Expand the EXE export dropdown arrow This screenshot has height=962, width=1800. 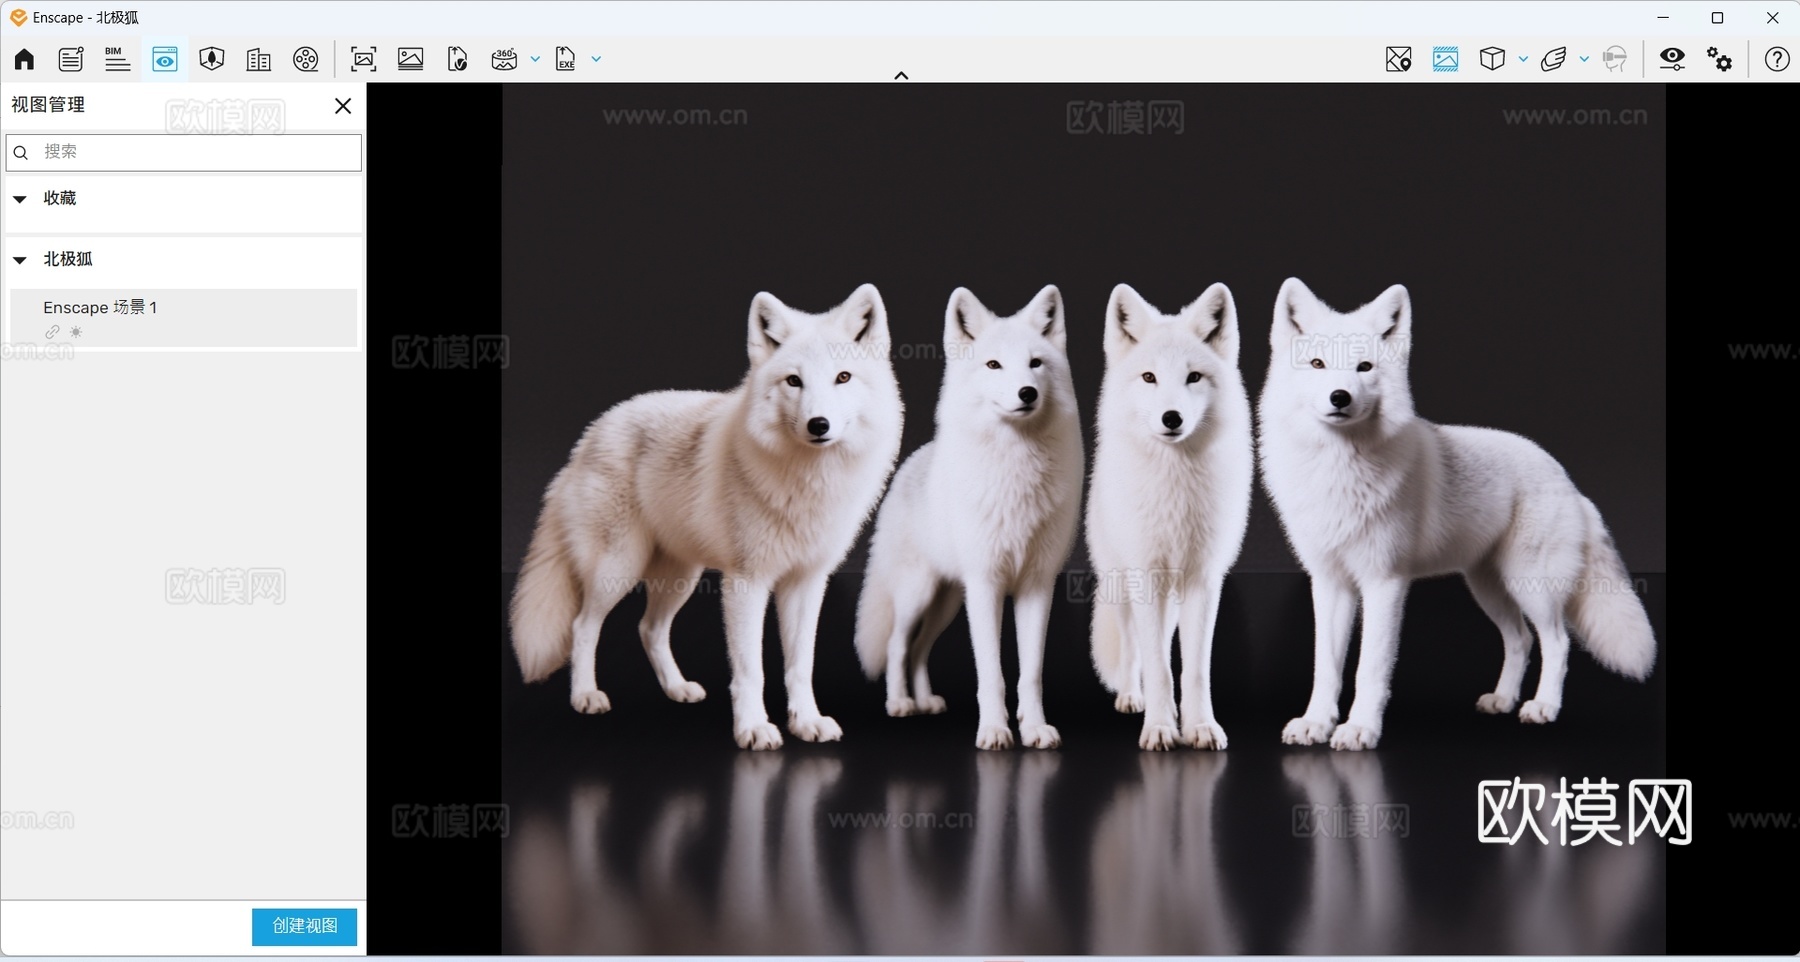(x=596, y=59)
